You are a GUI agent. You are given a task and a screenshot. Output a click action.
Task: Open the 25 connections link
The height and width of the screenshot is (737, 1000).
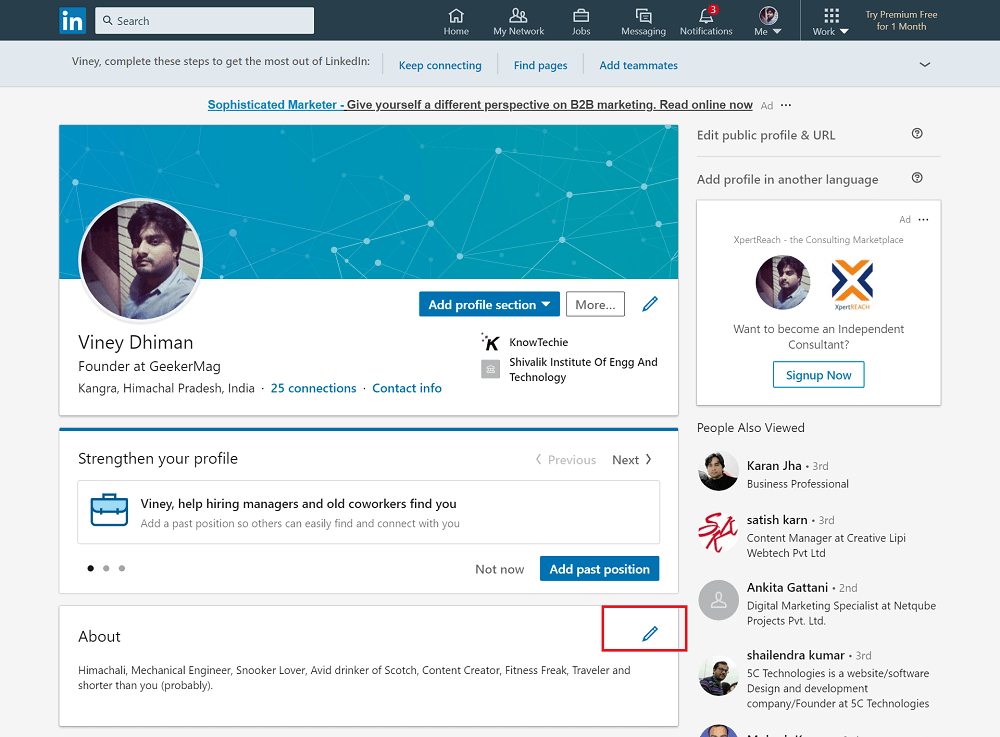(313, 388)
